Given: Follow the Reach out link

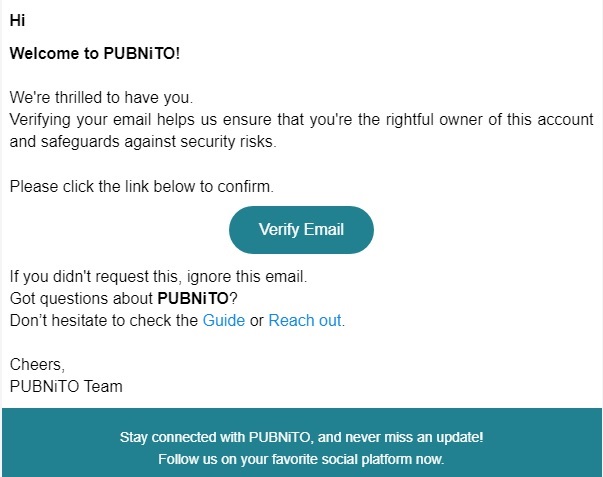Looking at the screenshot, I should pyautogui.click(x=305, y=321).
